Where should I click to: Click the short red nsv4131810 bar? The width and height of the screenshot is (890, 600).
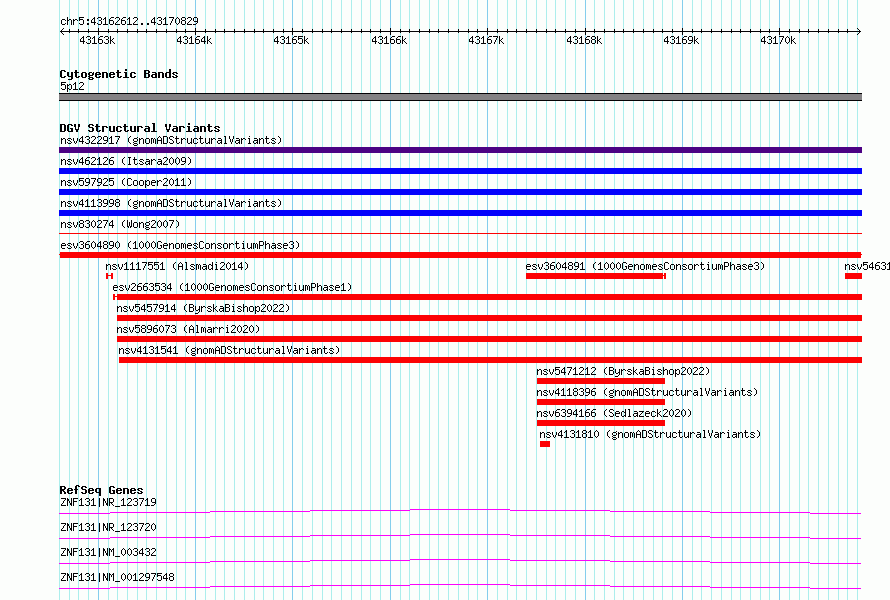[545, 444]
